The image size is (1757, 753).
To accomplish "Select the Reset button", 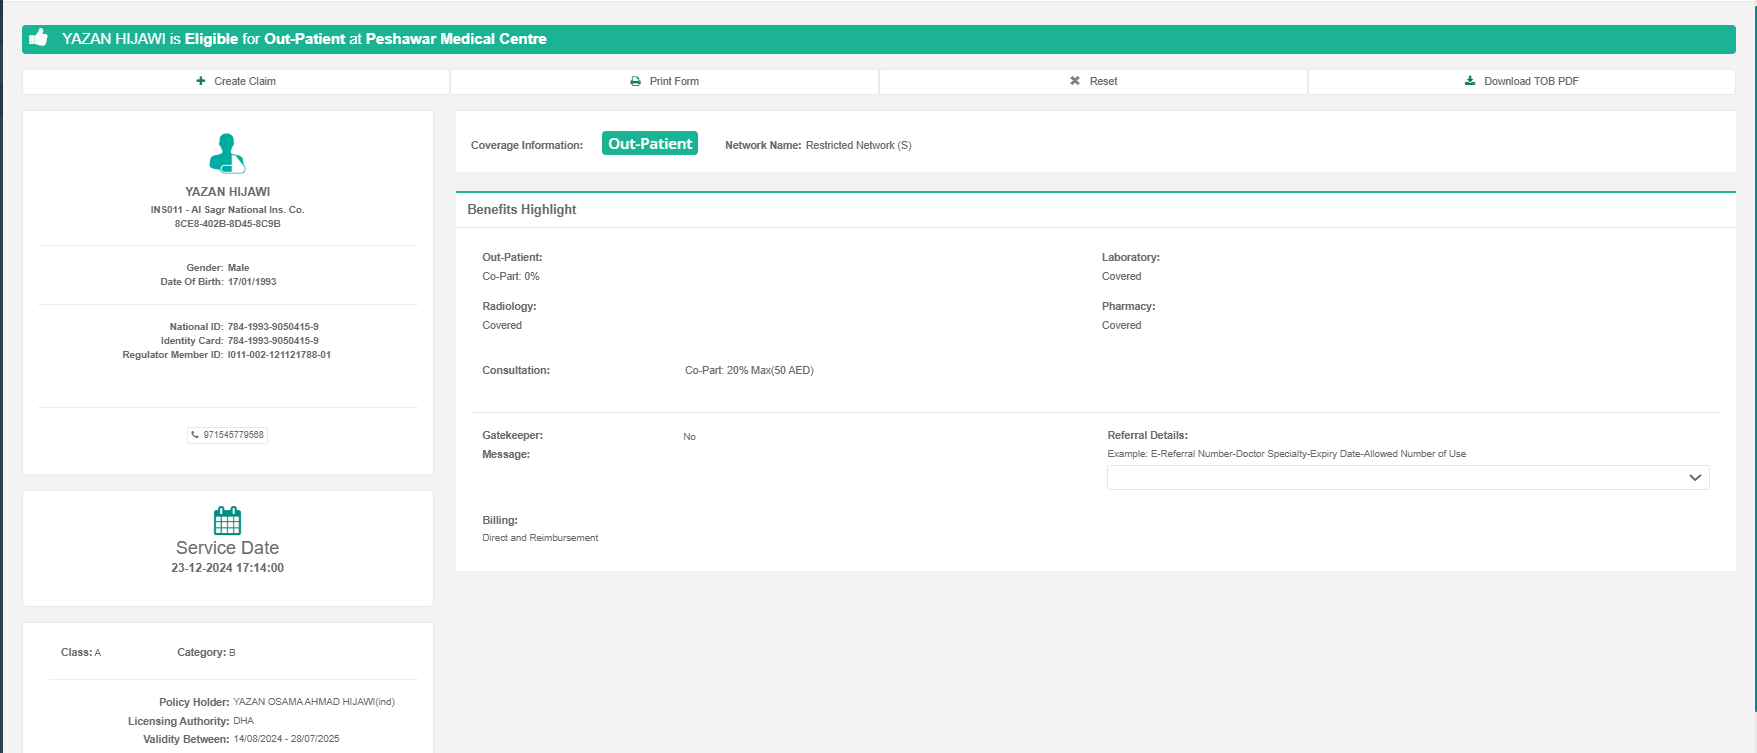I will (1093, 81).
